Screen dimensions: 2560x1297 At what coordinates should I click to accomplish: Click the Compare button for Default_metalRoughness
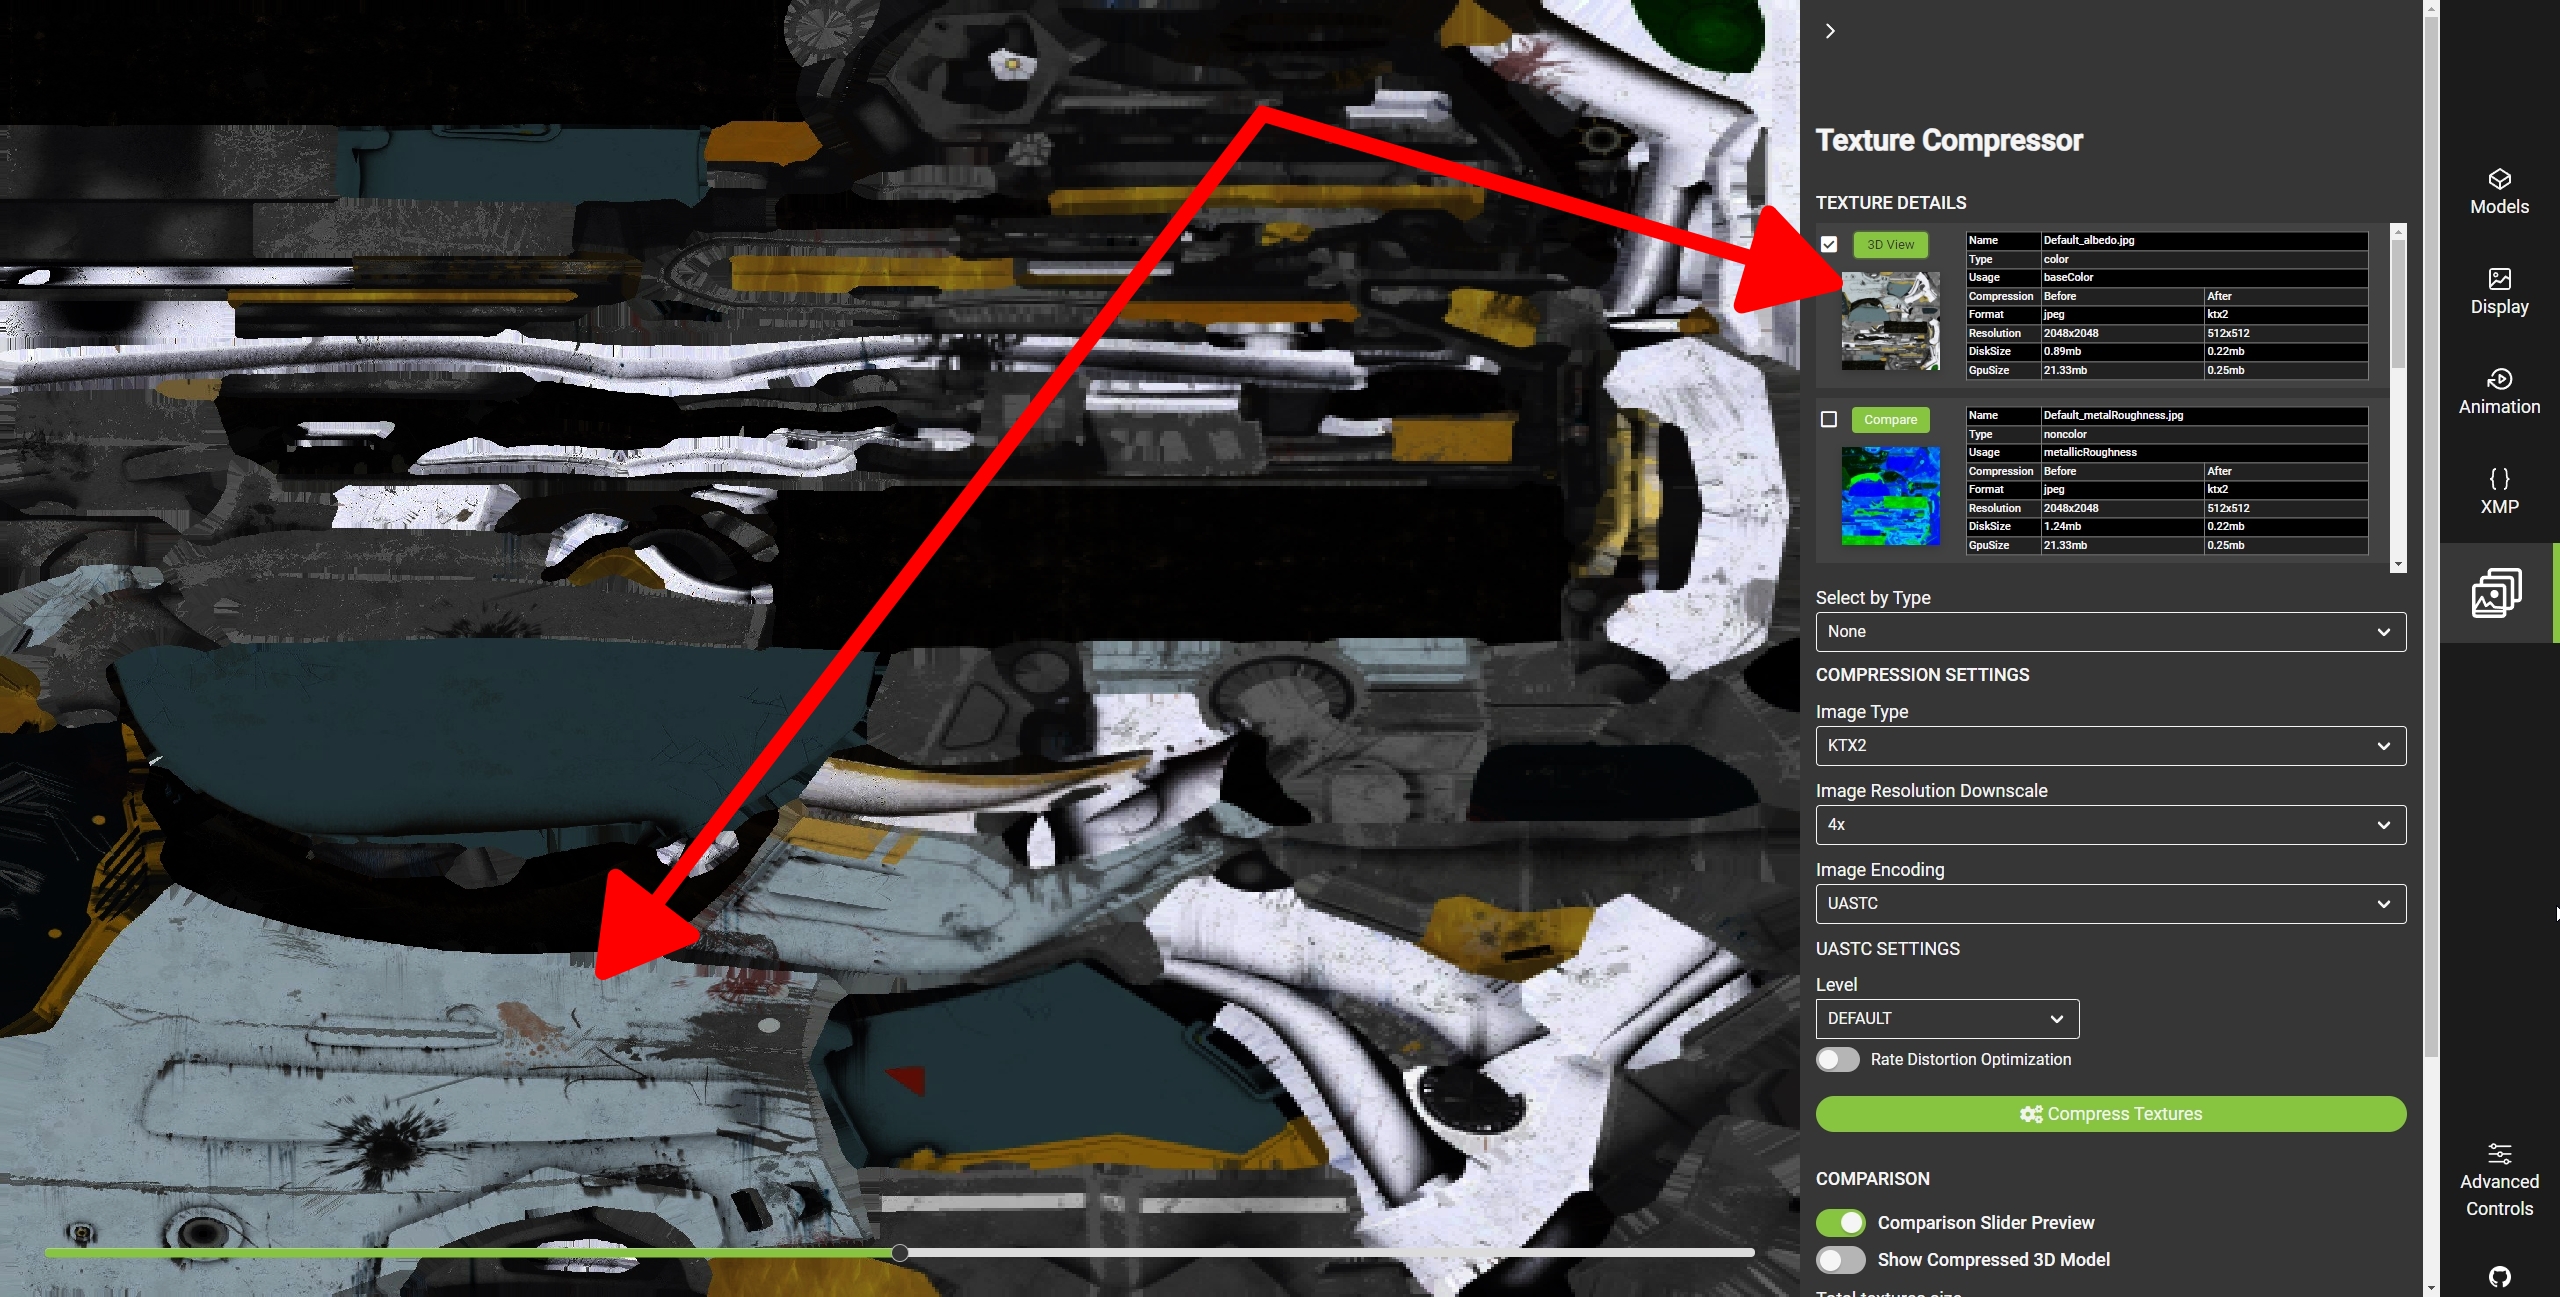click(x=1889, y=420)
